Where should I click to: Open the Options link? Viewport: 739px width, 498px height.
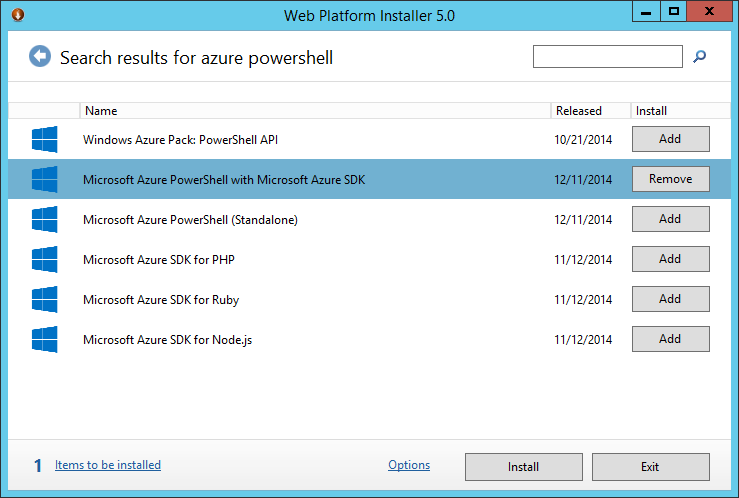pyautogui.click(x=409, y=465)
